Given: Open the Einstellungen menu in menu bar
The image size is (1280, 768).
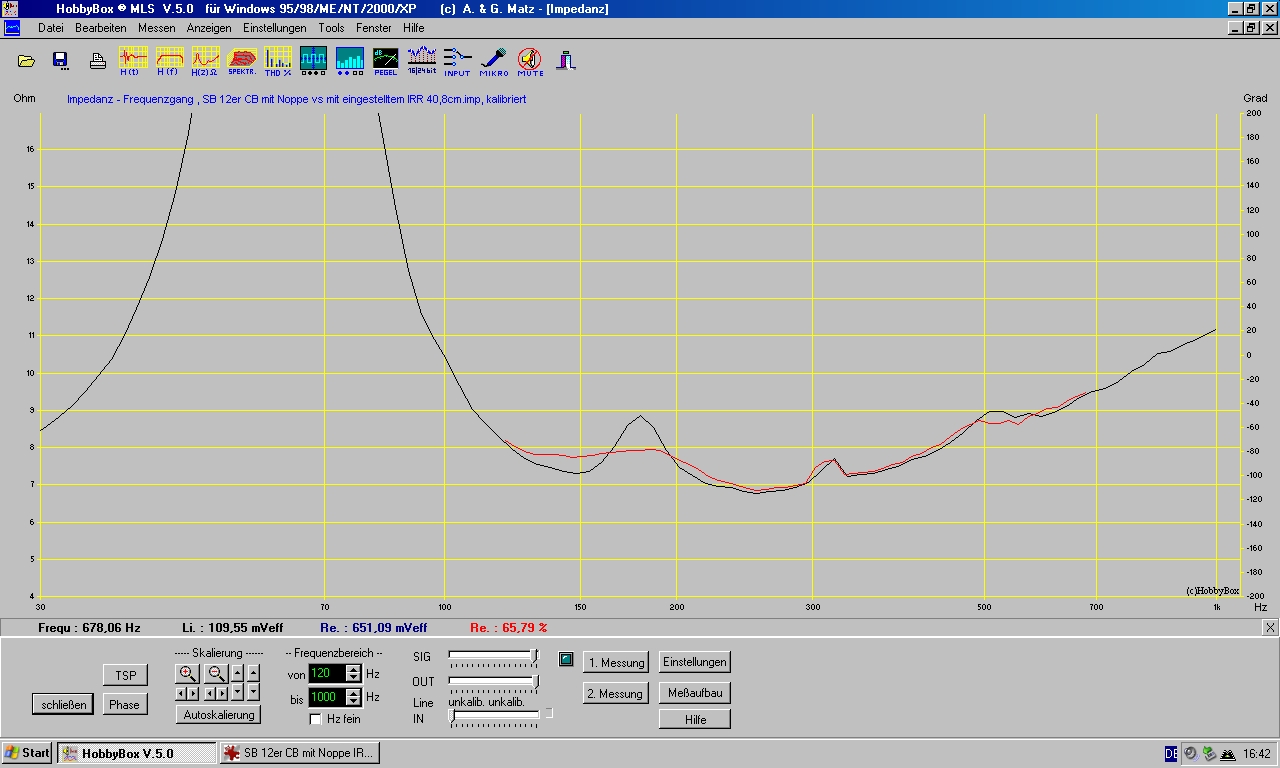Looking at the screenshot, I should [x=274, y=28].
